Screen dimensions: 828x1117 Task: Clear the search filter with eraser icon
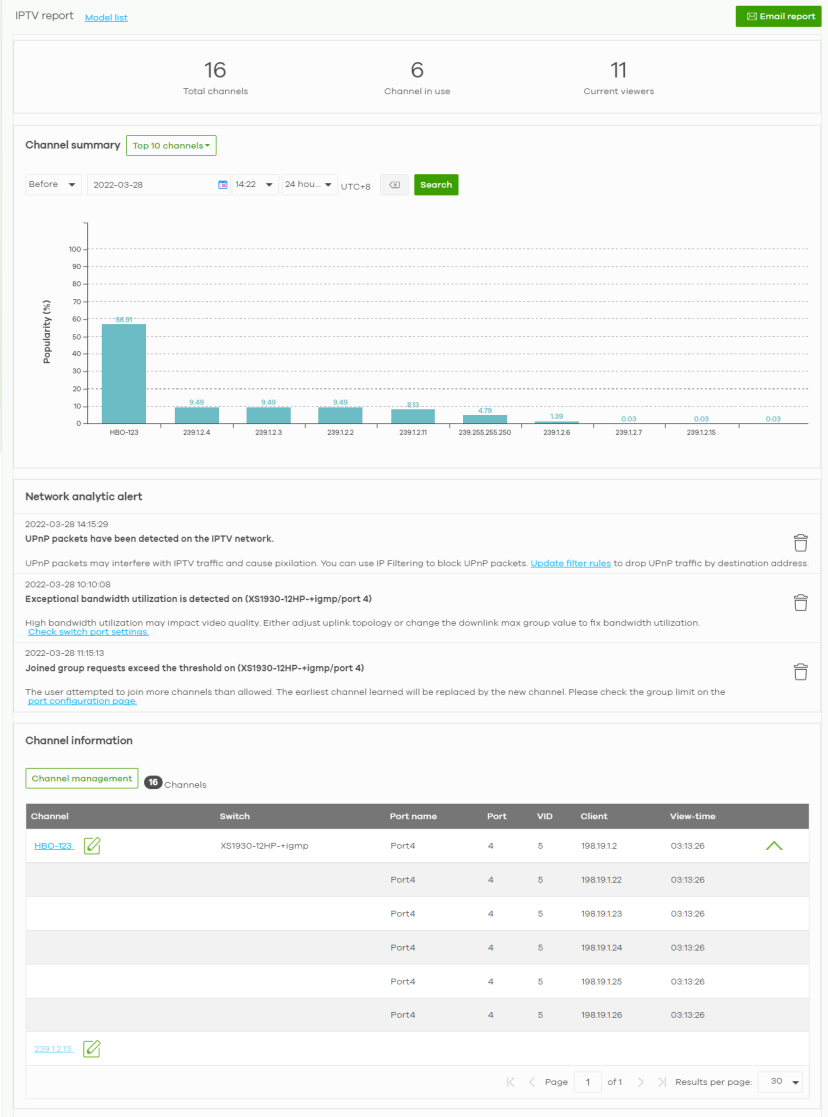click(394, 185)
